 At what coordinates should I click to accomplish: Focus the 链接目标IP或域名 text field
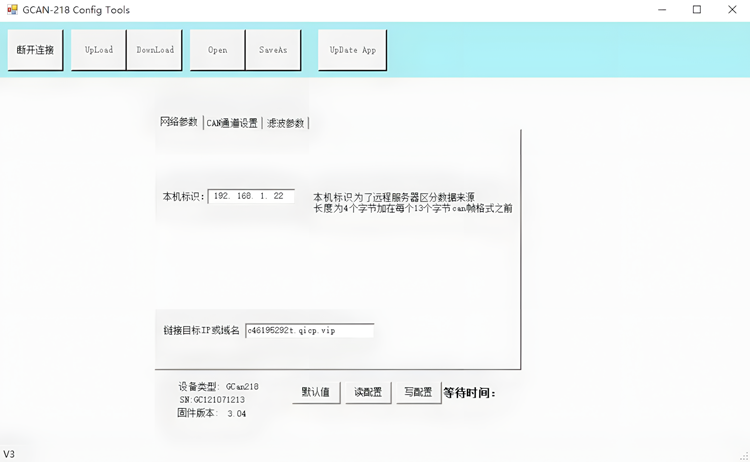point(309,330)
